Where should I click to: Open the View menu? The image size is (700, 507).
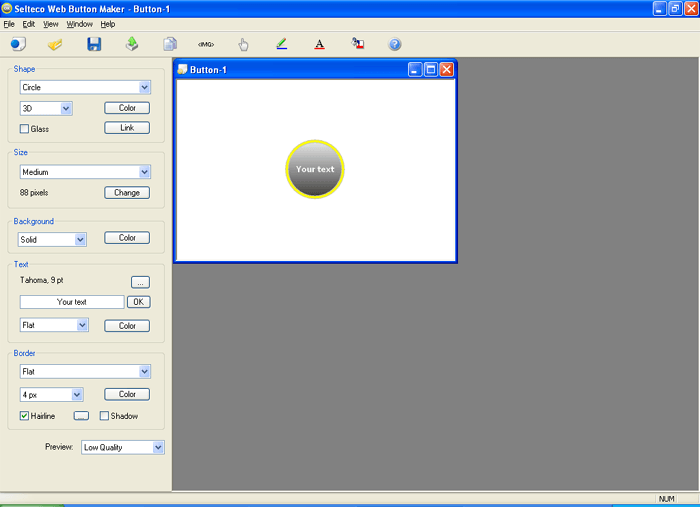[x=50, y=24]
